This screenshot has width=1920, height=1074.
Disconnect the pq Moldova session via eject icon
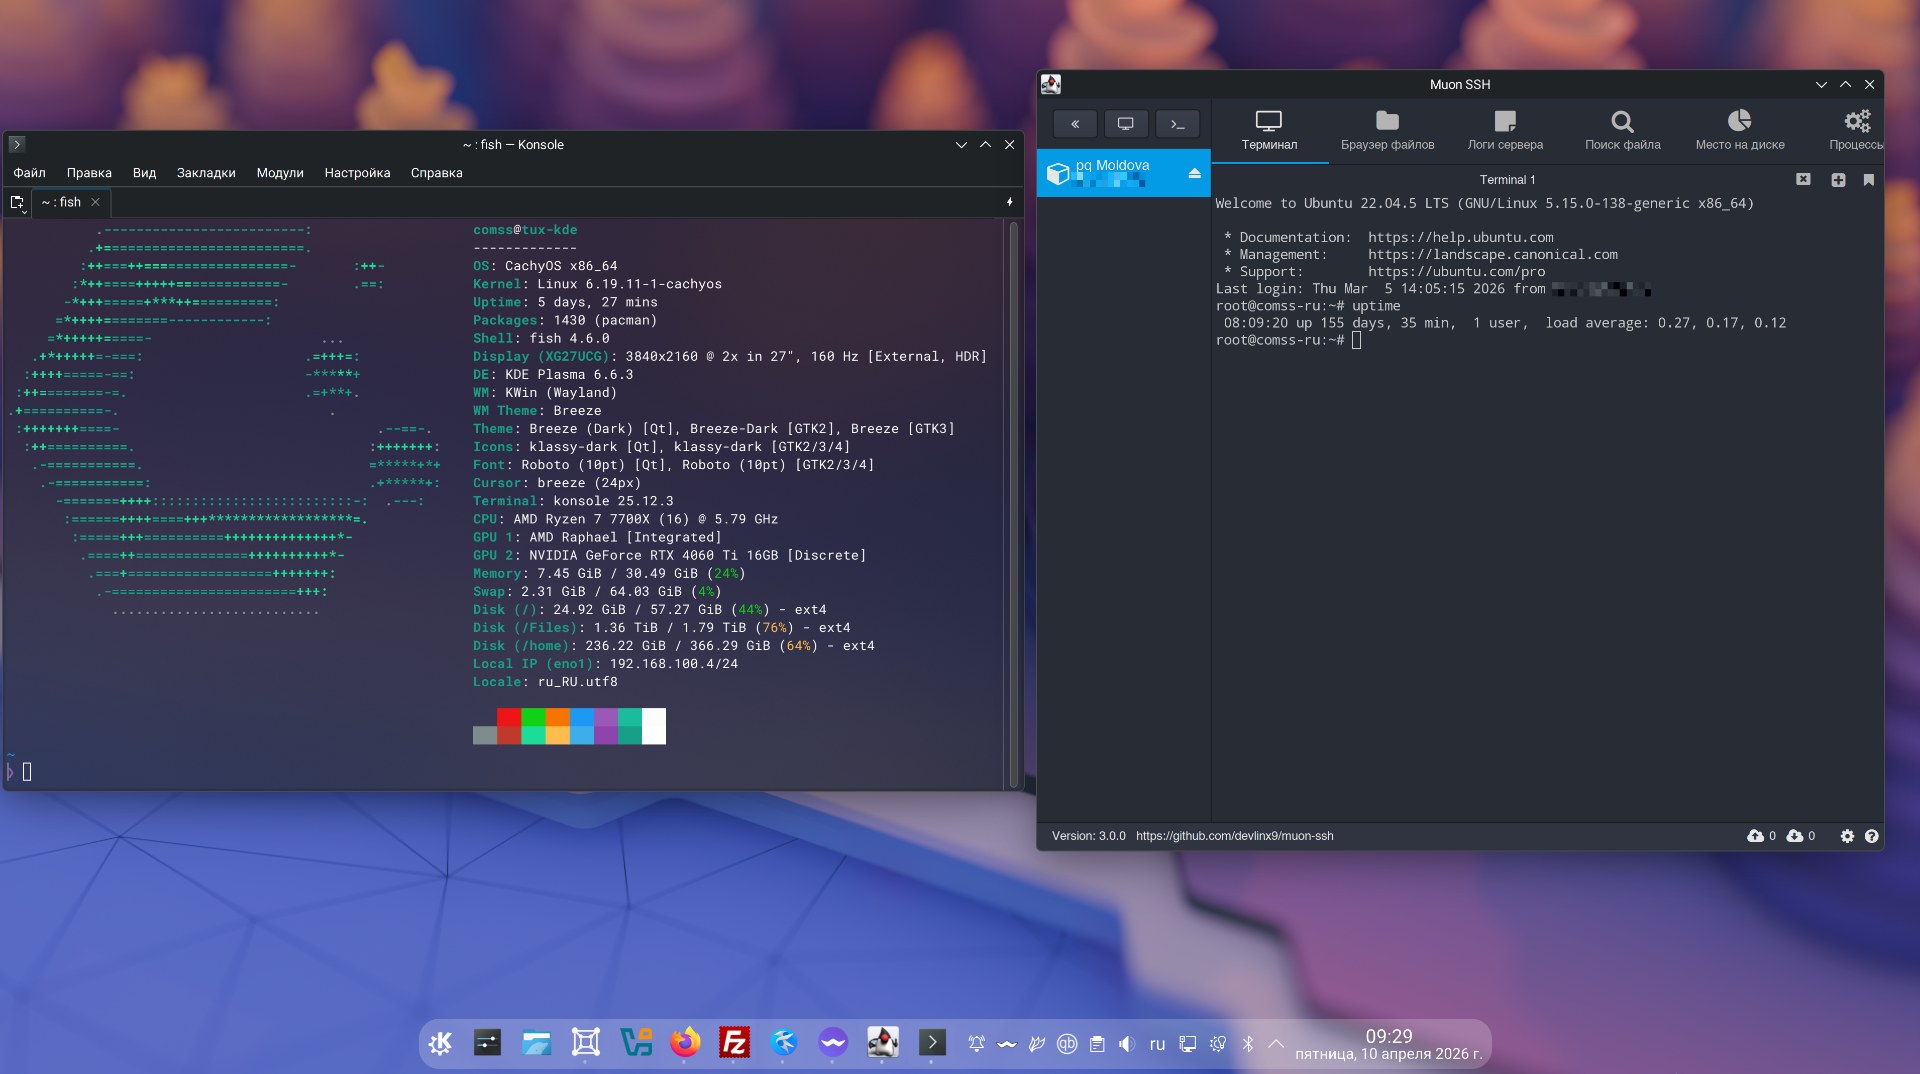(x=1194, y=173)
